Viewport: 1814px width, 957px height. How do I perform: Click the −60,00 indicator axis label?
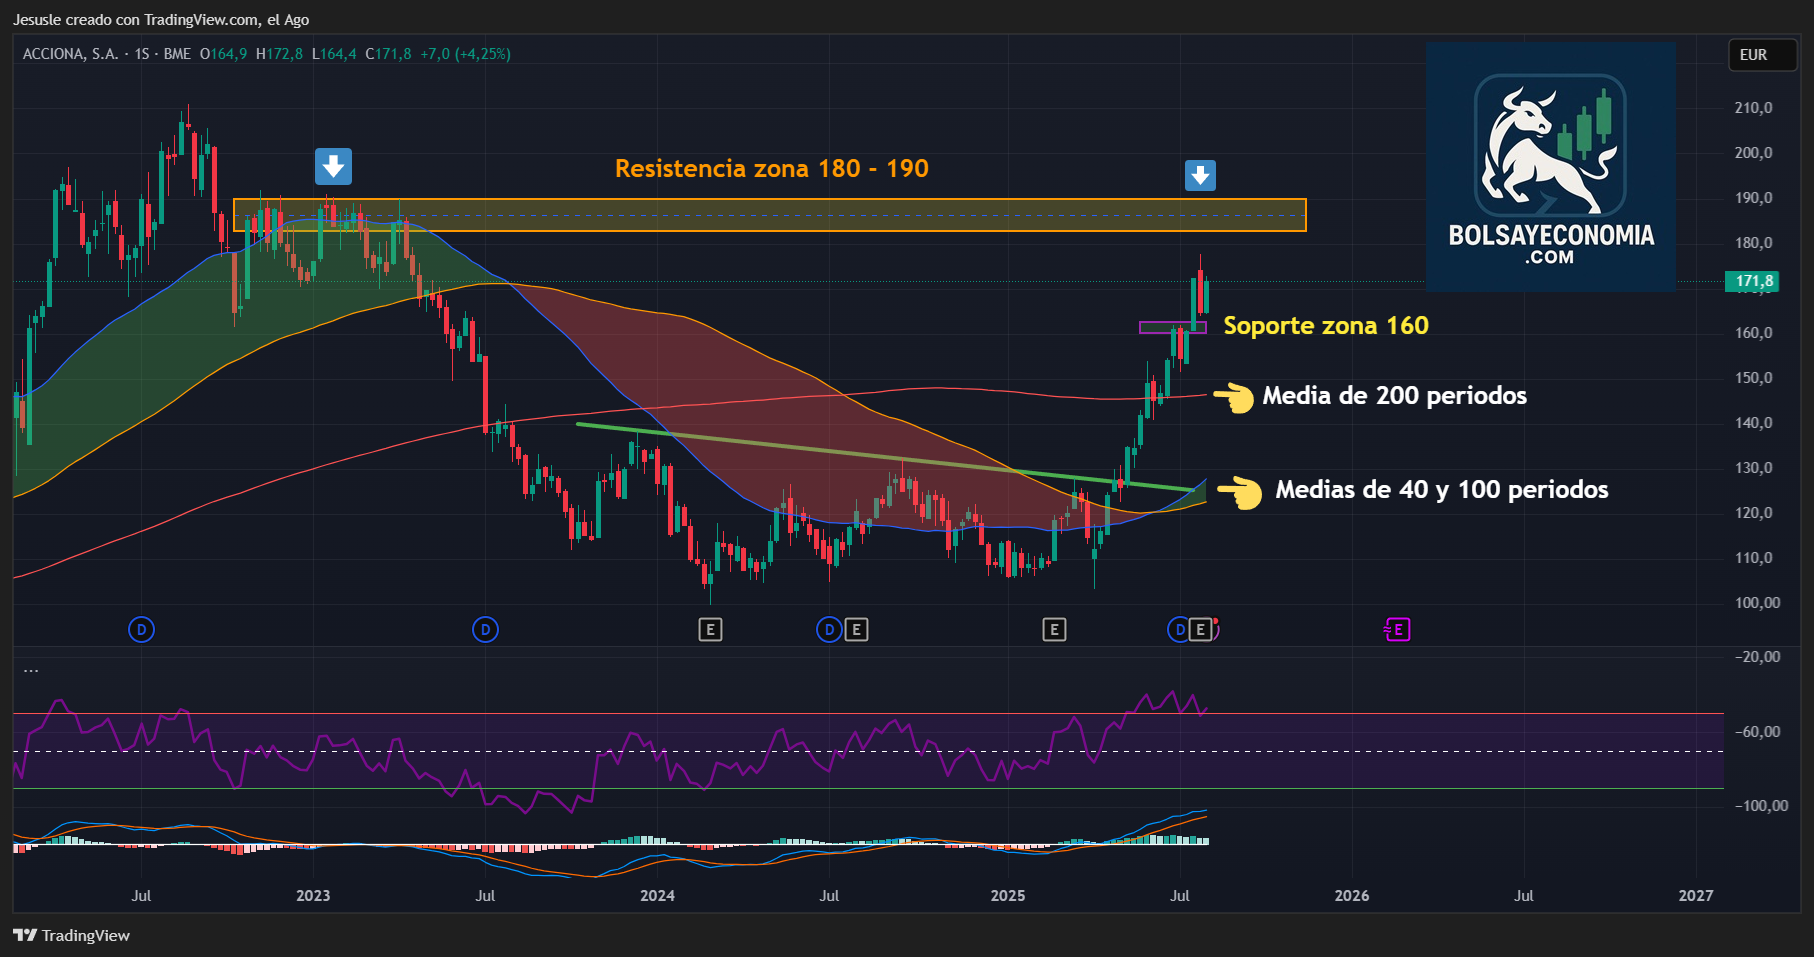[x=1757, y=731]
